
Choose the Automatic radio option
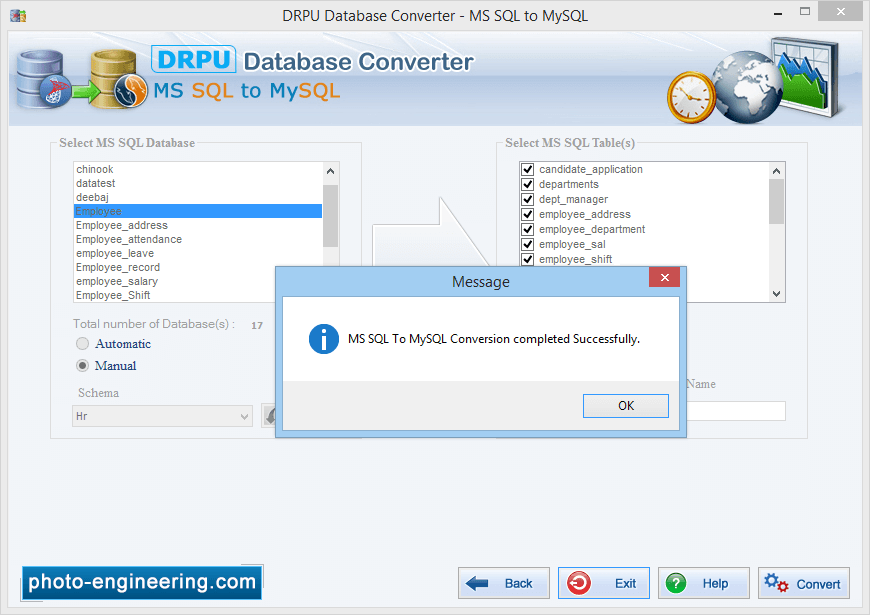click(x=83, y=344)
